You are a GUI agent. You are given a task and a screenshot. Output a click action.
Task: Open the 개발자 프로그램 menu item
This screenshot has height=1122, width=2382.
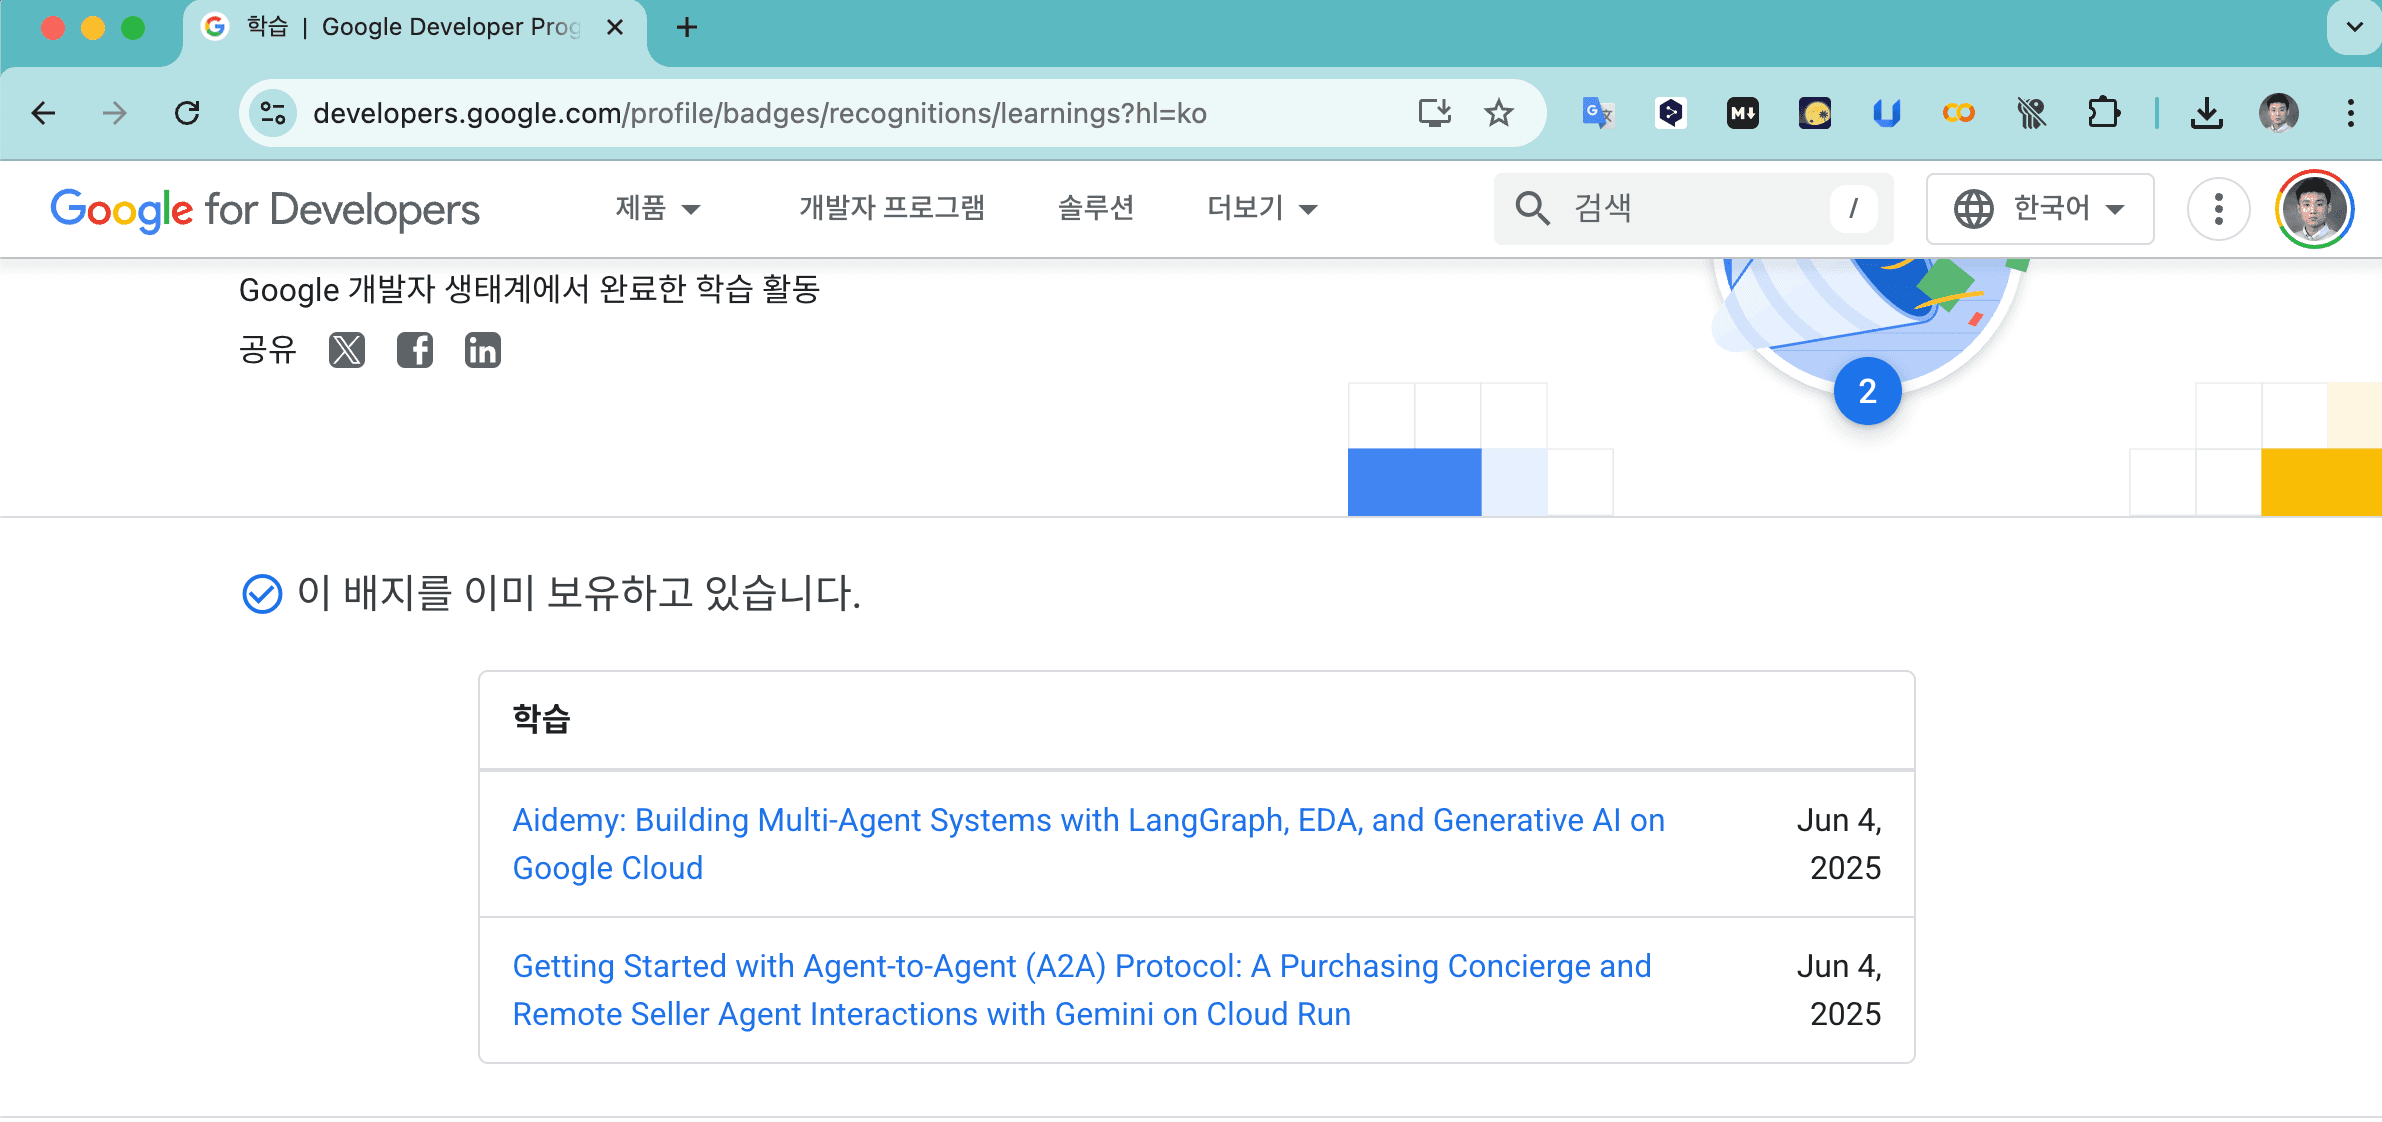point(892,208)
